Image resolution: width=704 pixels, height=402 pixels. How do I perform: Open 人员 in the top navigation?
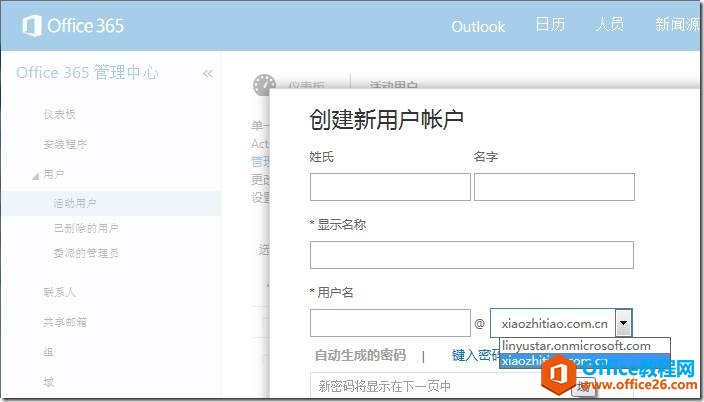point(609,24)
